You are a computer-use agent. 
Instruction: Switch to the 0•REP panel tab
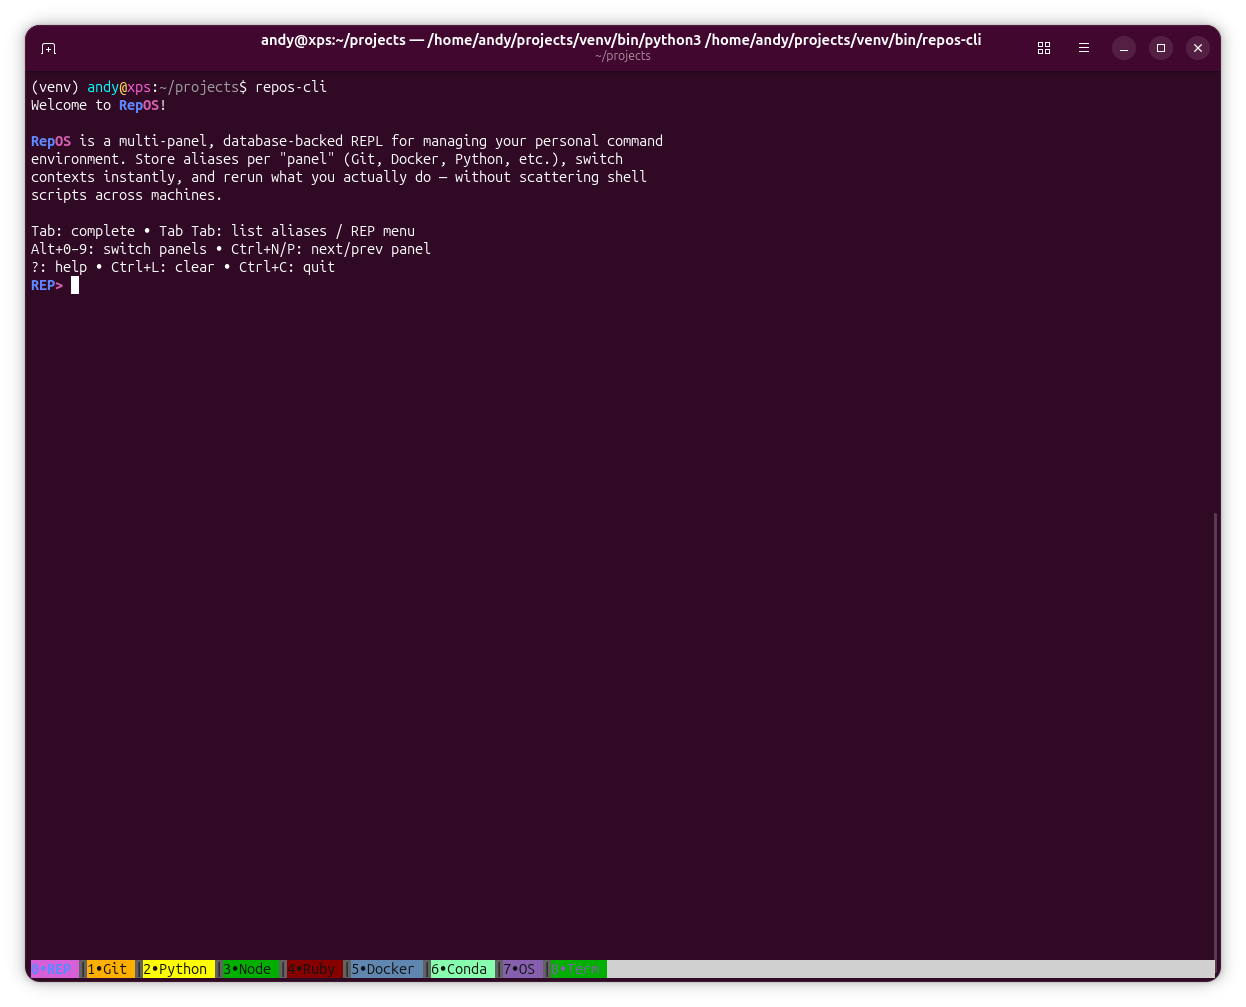[x=55, y=969]
